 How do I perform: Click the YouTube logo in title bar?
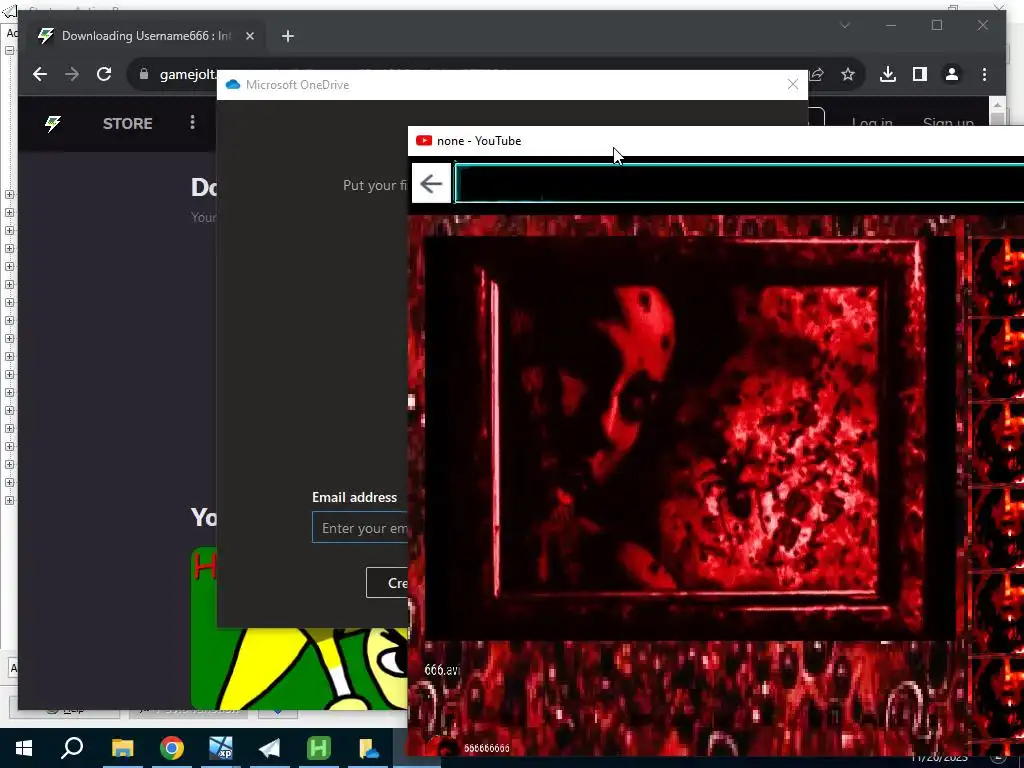tap(424, 140)
